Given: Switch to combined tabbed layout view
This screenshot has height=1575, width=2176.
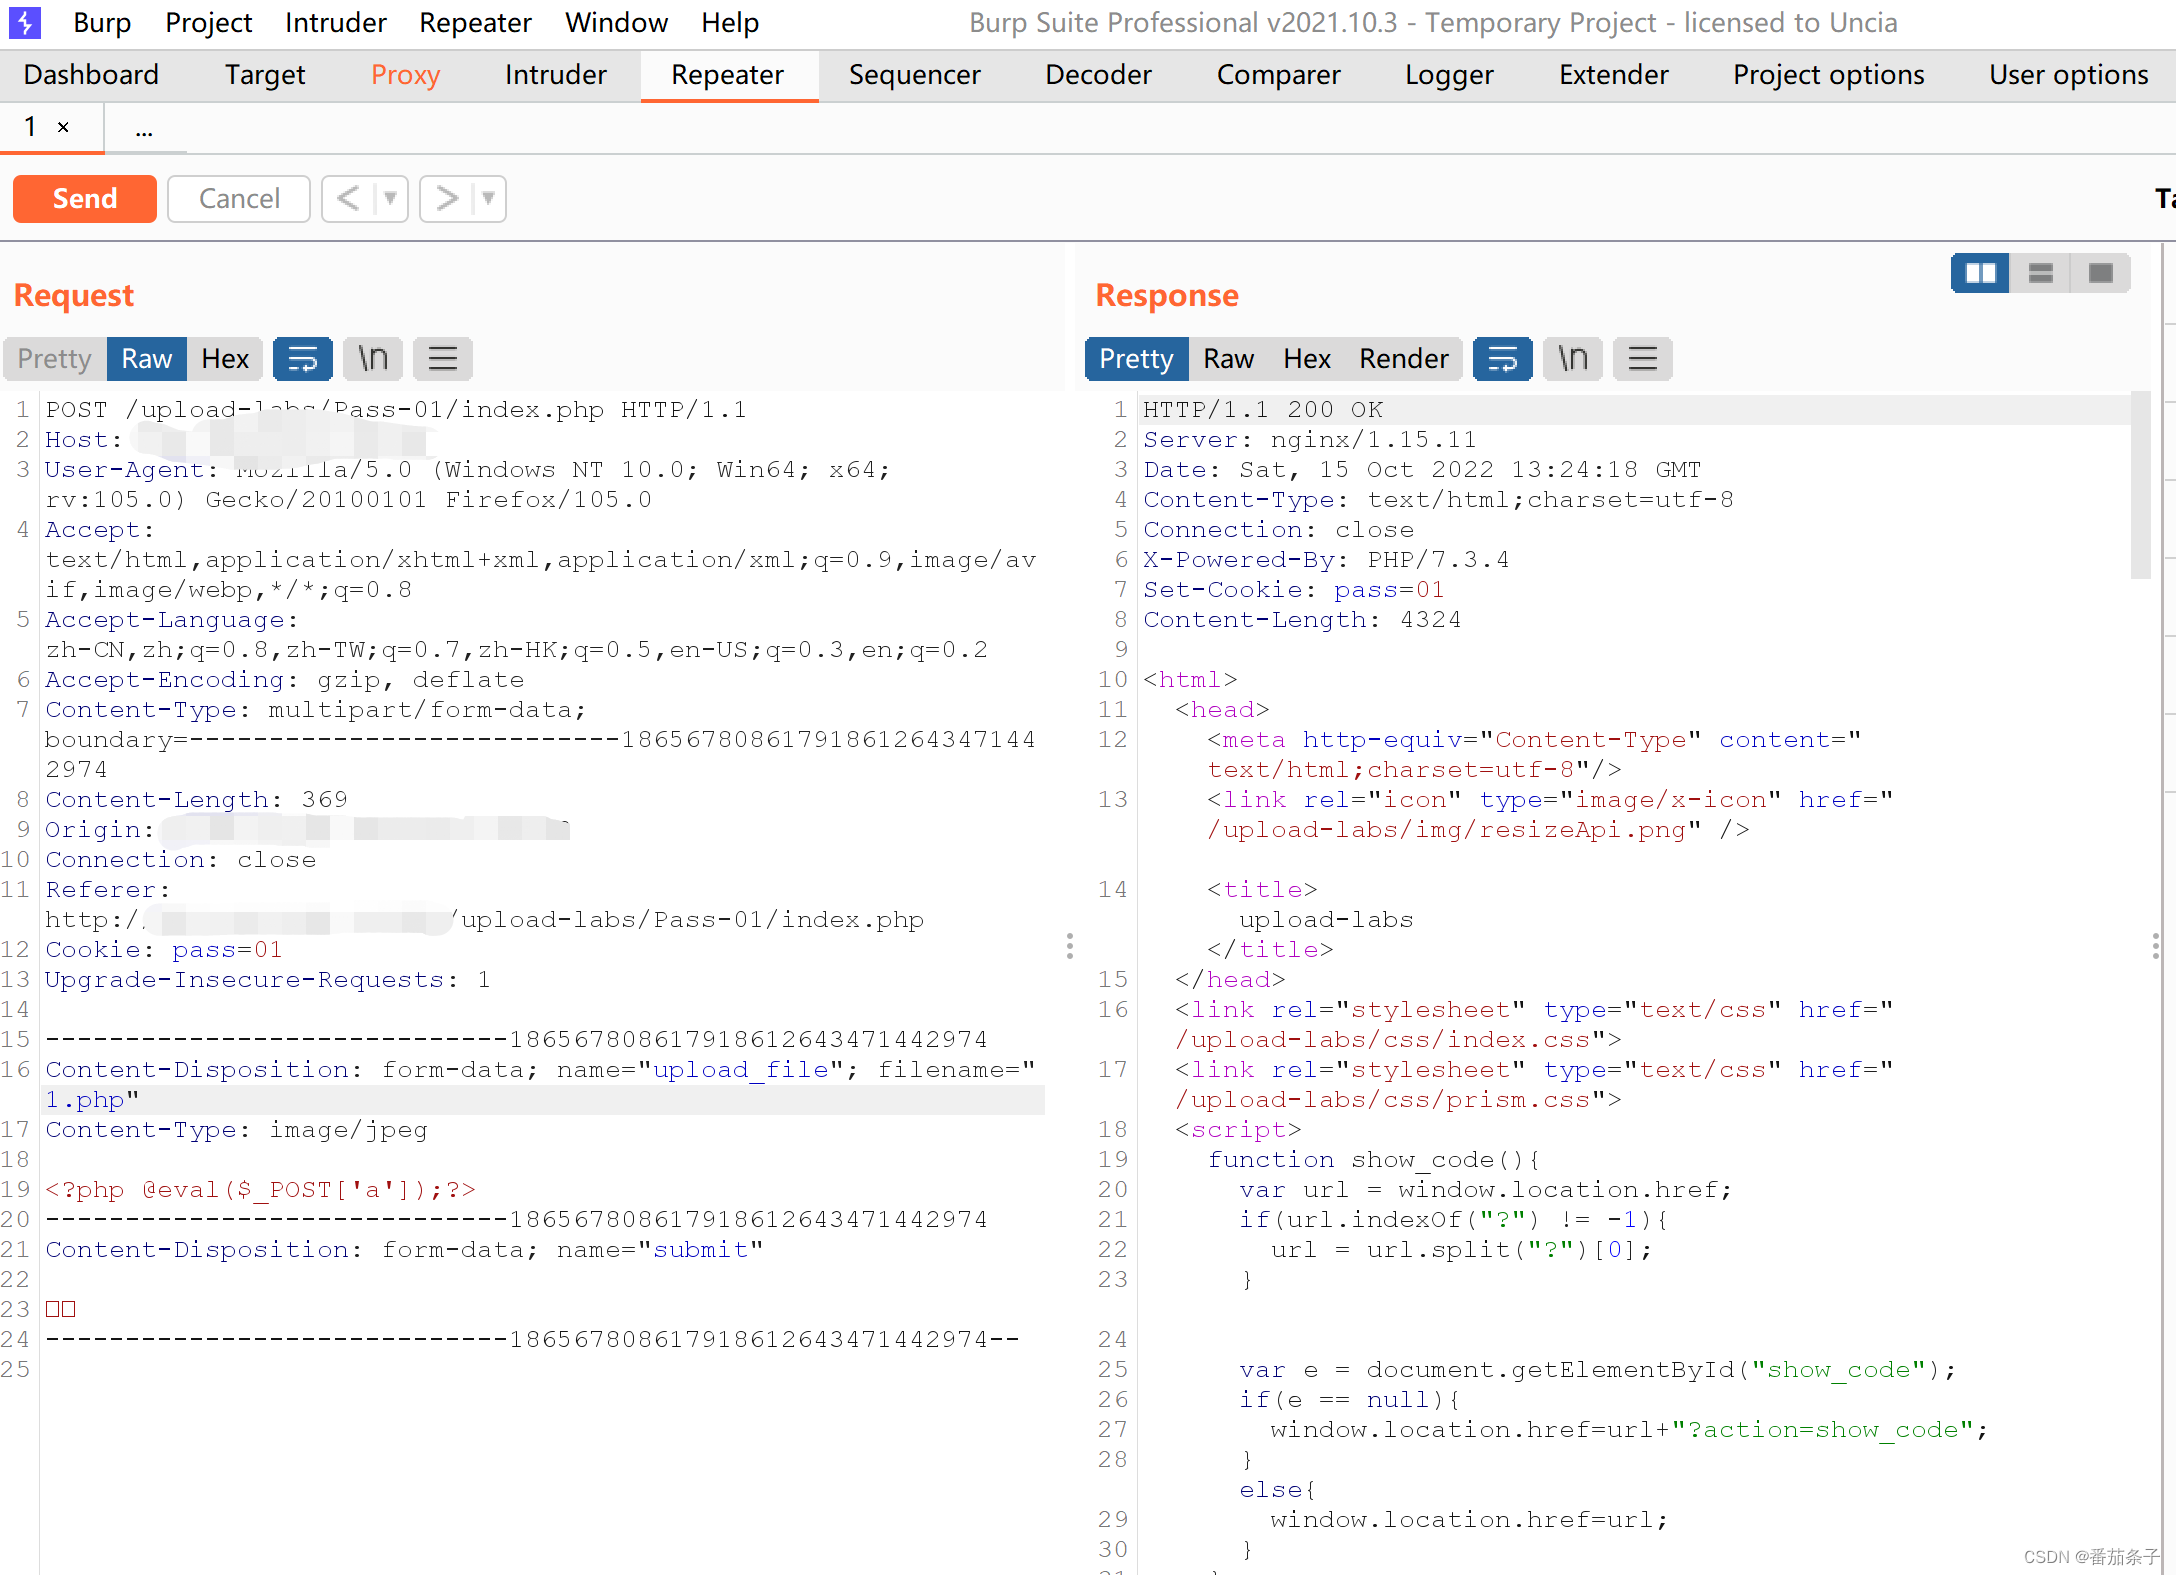Looking at the screenshot, I should tap(2100, 273).
